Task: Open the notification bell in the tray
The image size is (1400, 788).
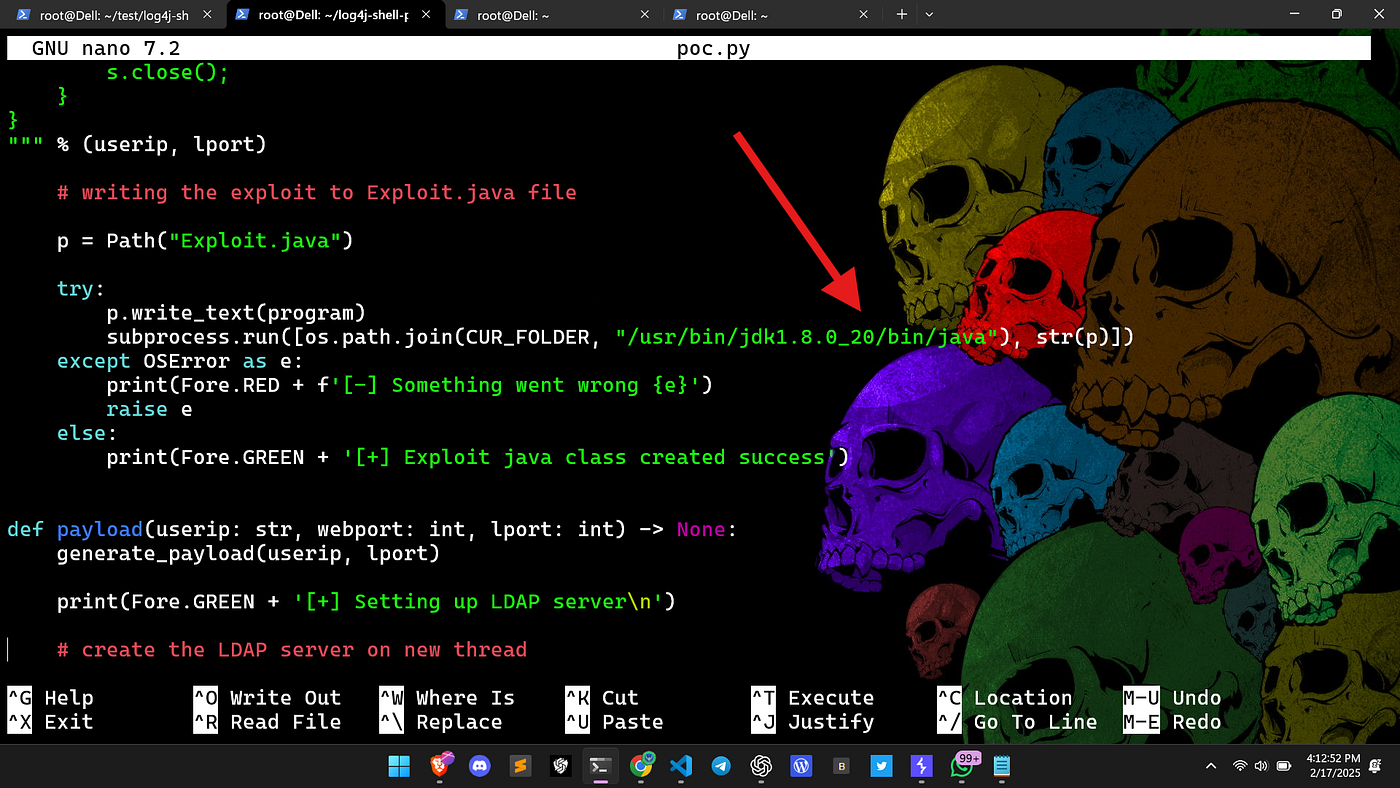Action: 1375,767
